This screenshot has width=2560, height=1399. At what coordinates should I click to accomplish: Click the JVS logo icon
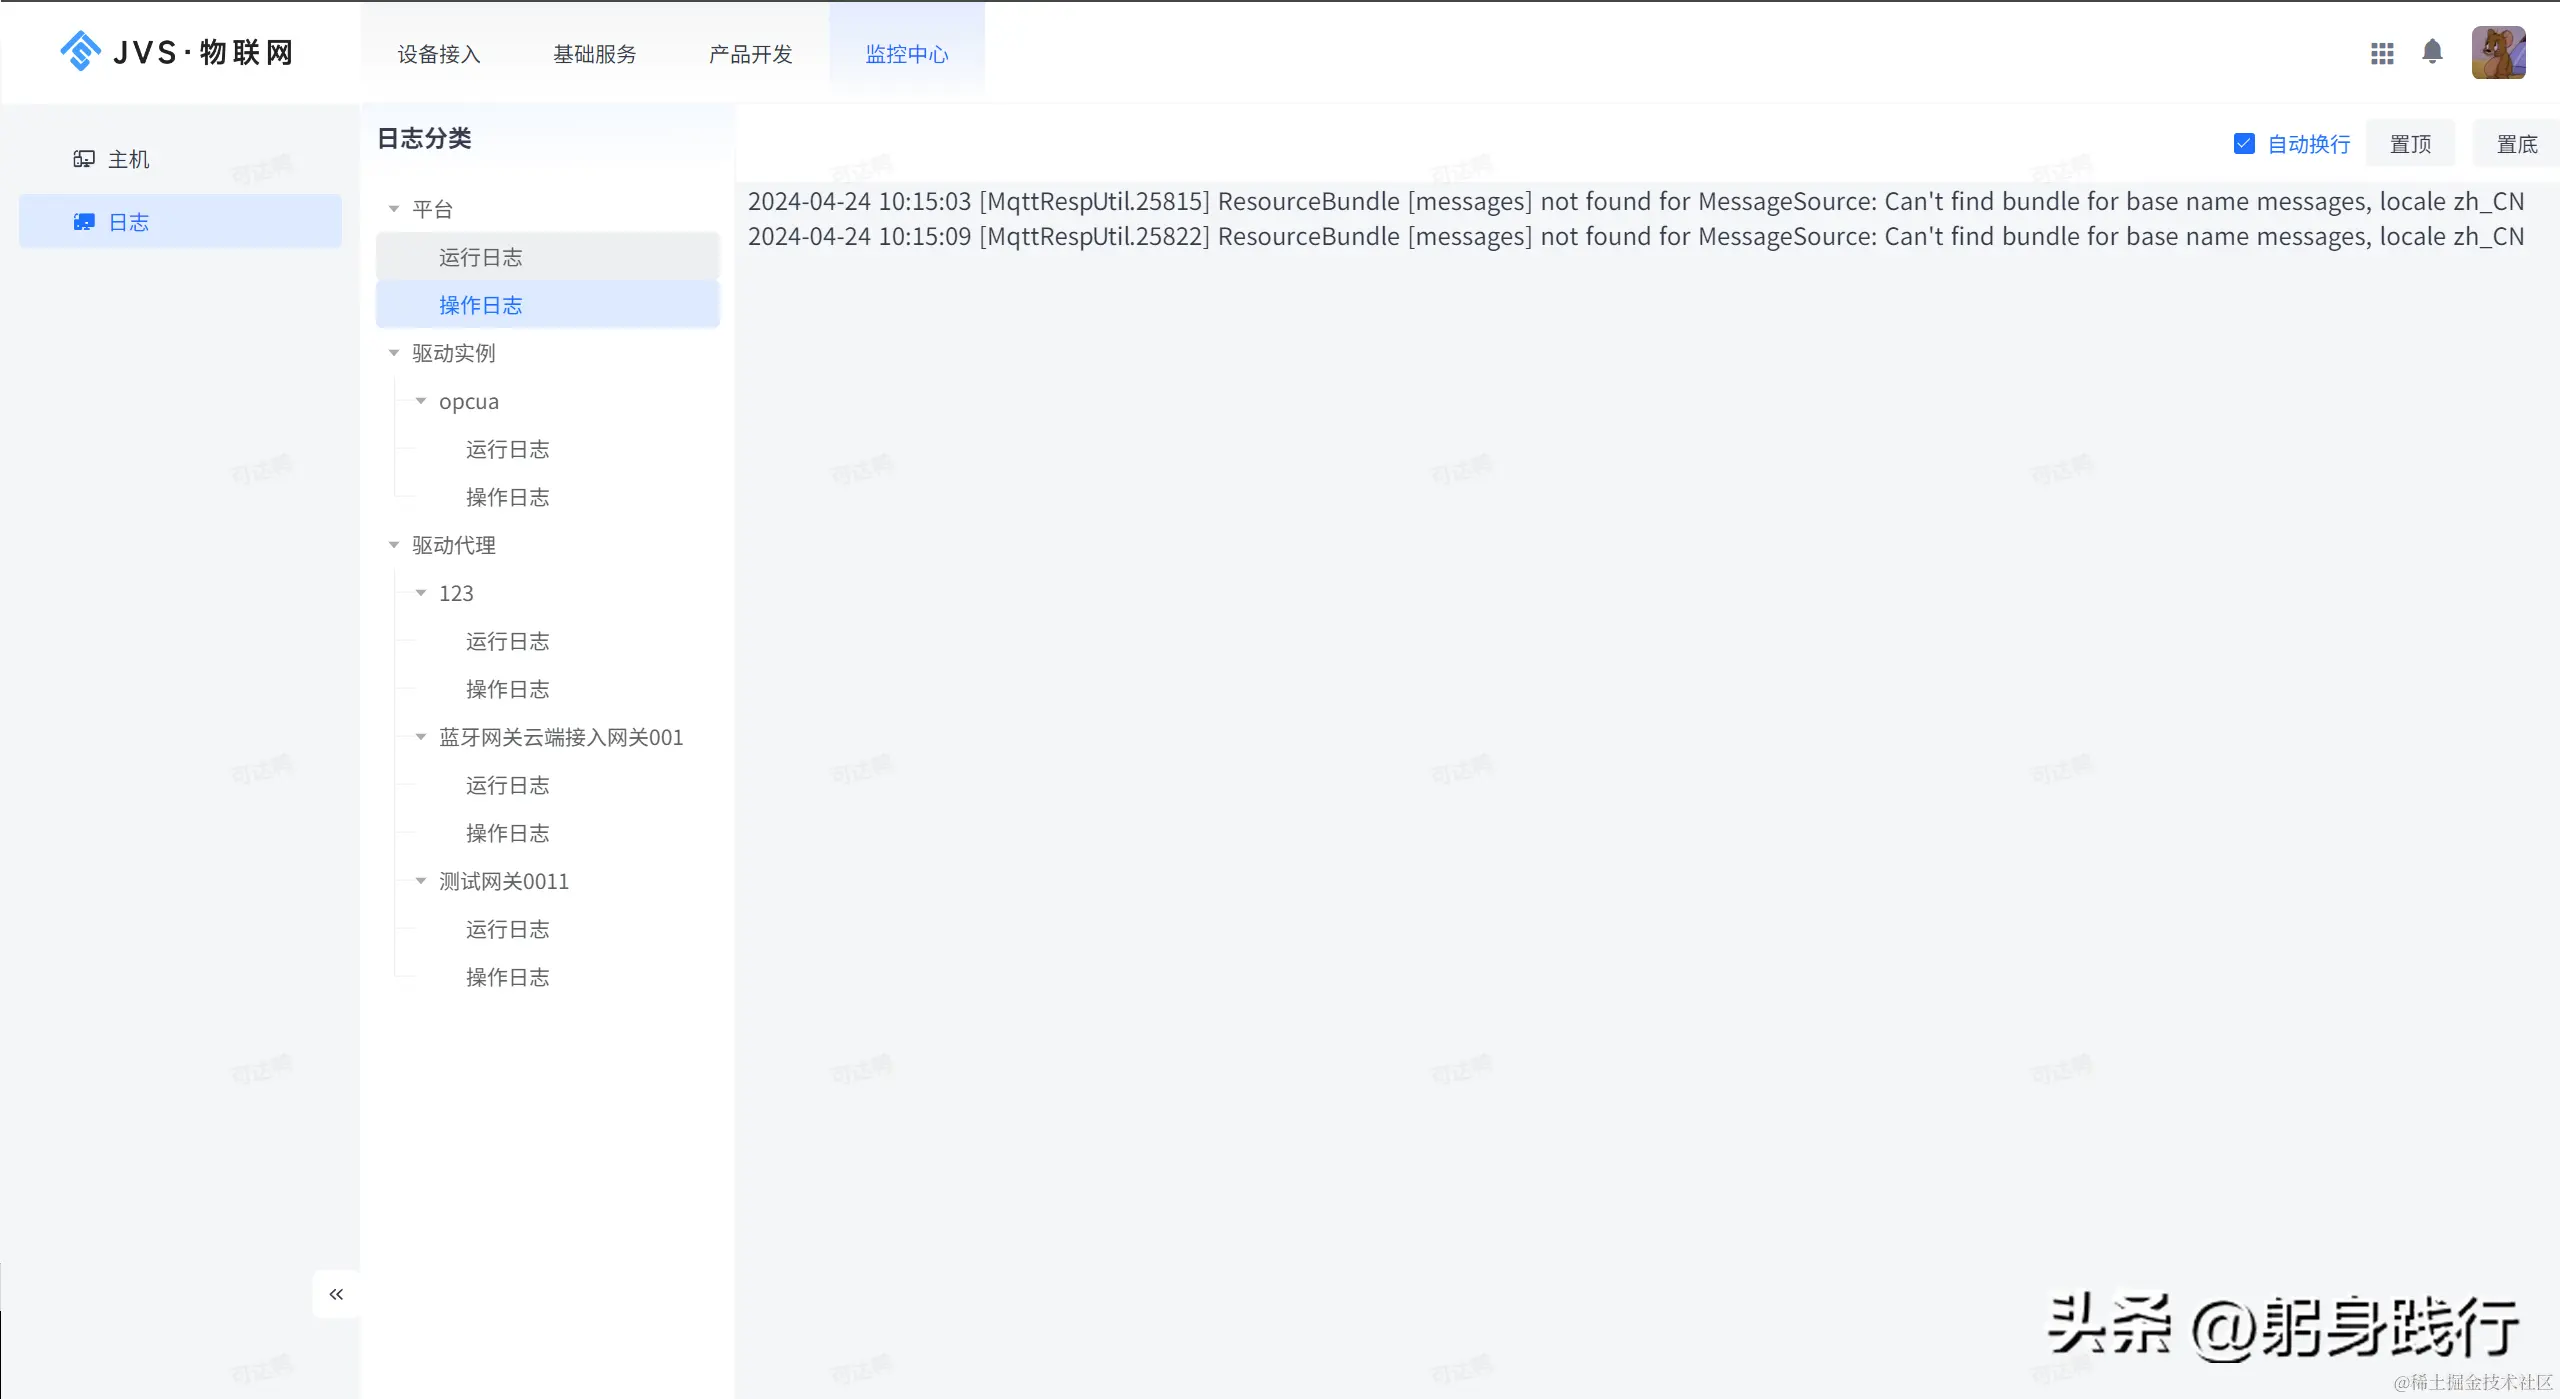coord(81,51)
